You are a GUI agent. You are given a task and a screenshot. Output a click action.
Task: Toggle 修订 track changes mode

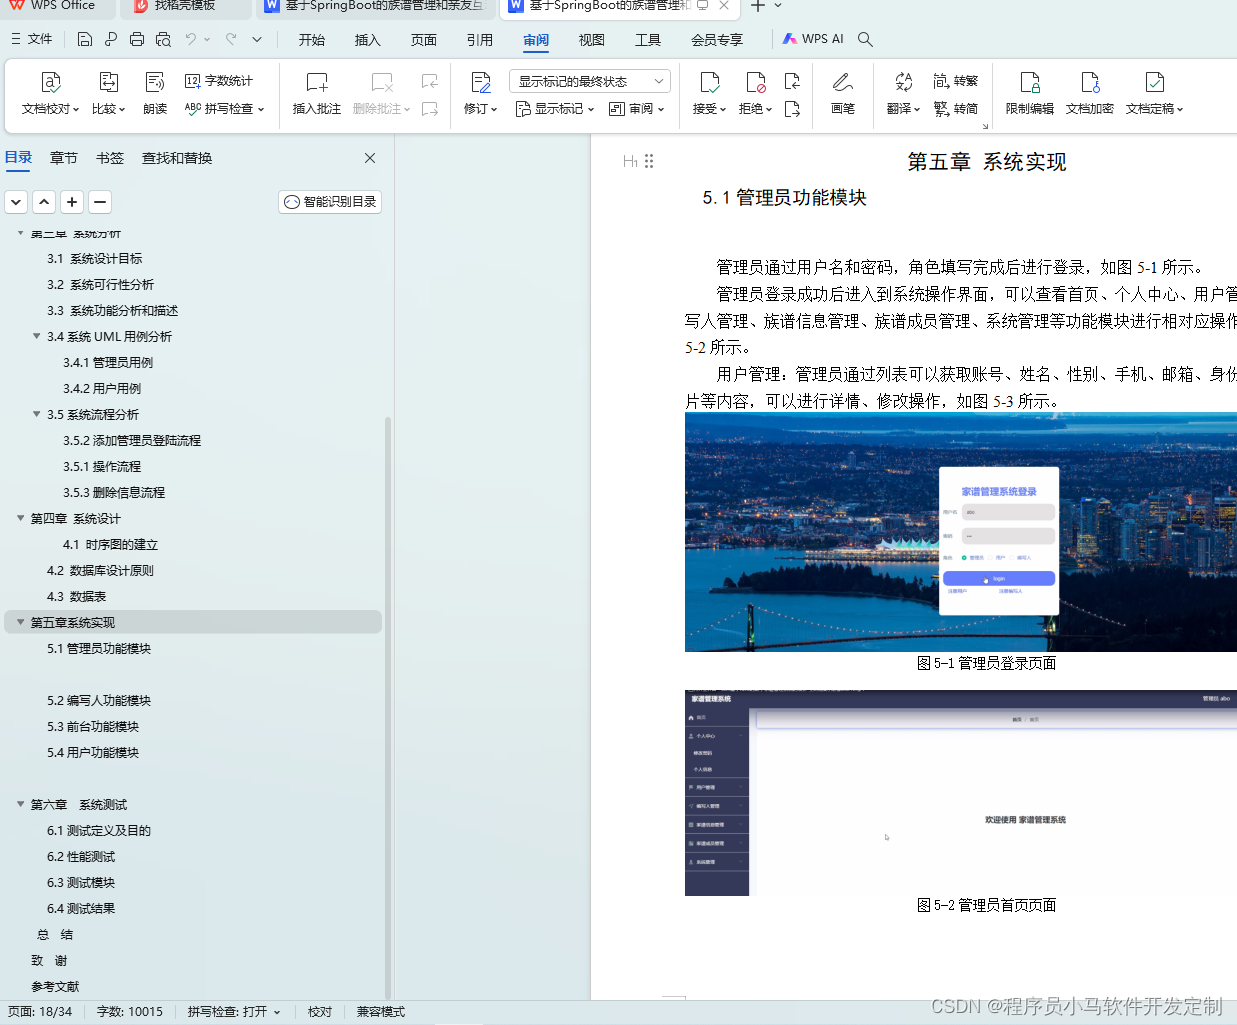(477, 95)
